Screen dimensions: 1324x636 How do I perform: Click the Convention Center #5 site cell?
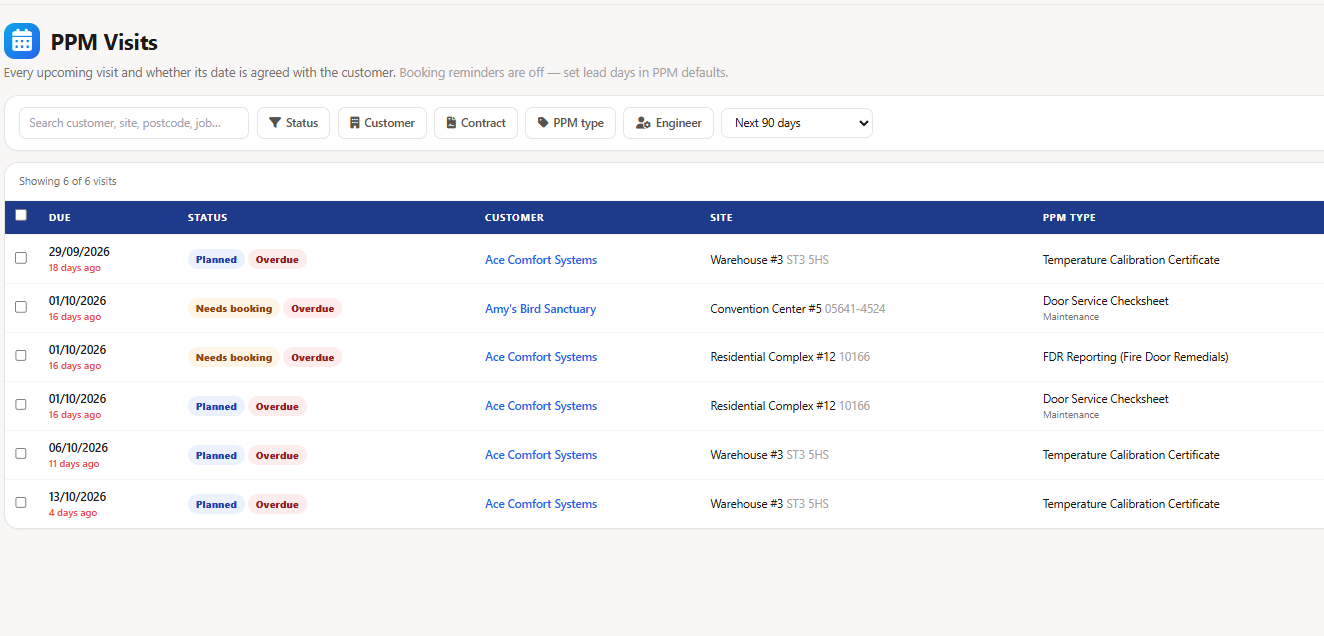(x=798, y=309)
